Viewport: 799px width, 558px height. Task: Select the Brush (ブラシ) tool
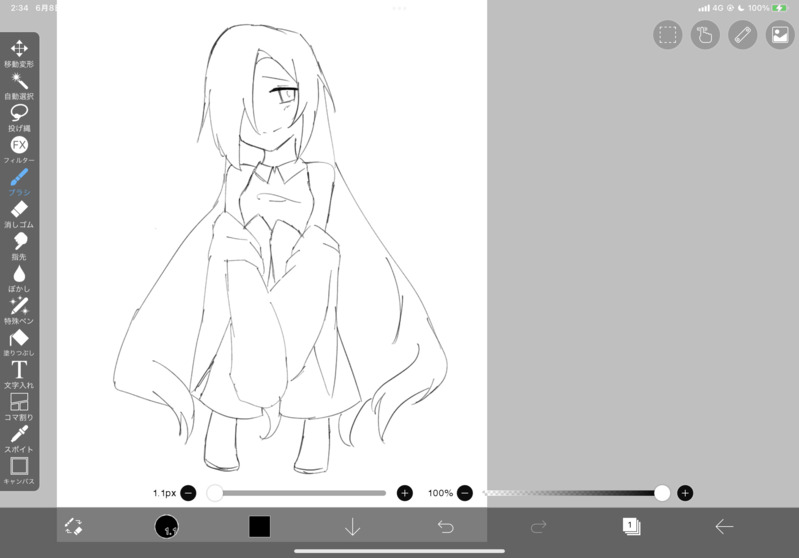19,182
